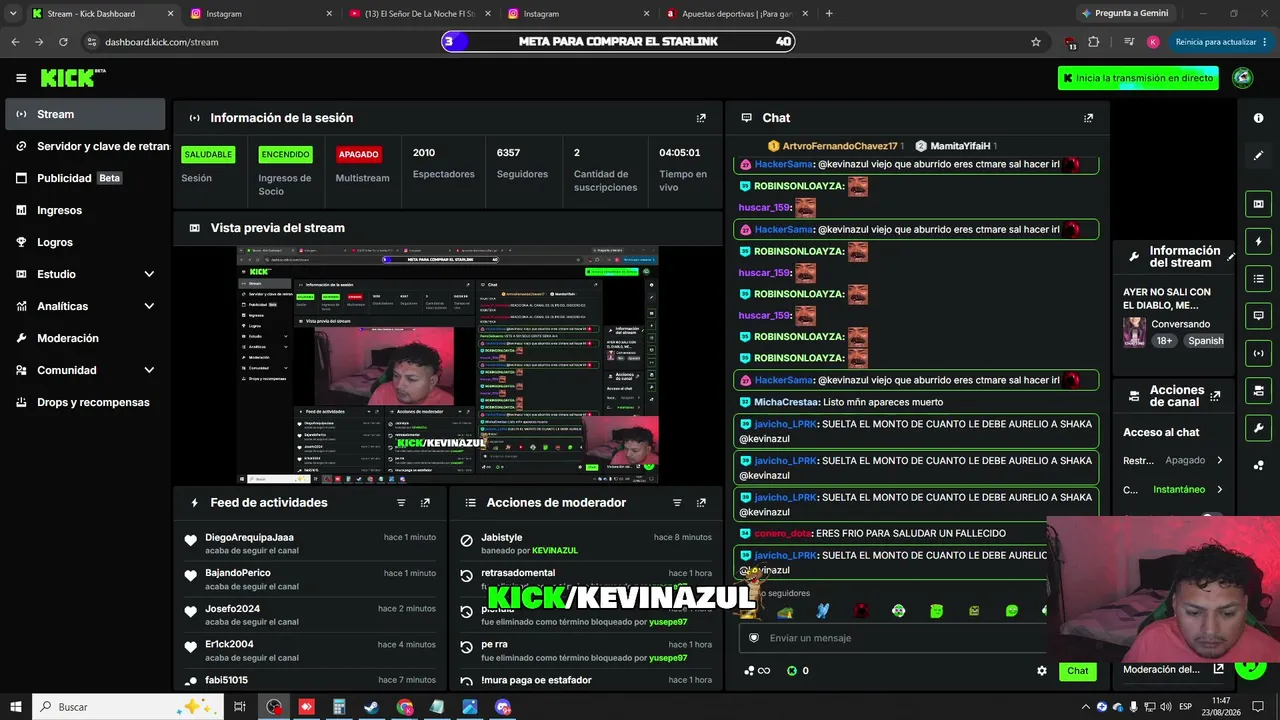
Task: Toggle the stream preview panel icon
Action: (x=1258, y=204)
